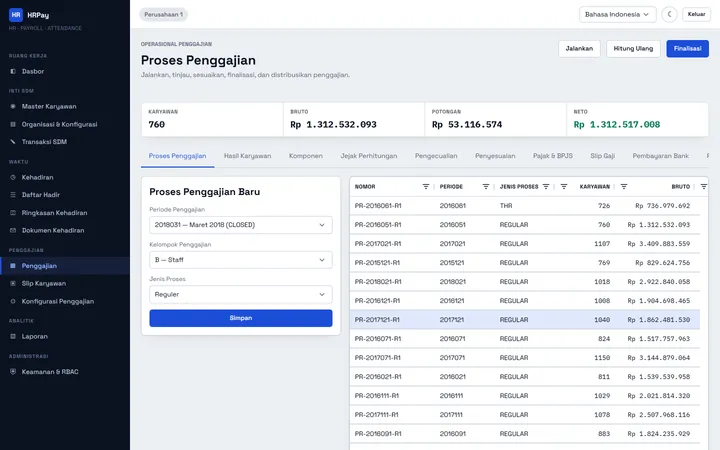The width and height of the screenshot is (720, 450).
Task: Open Laporan from the sidebar menu
Action: pos(65,337)
